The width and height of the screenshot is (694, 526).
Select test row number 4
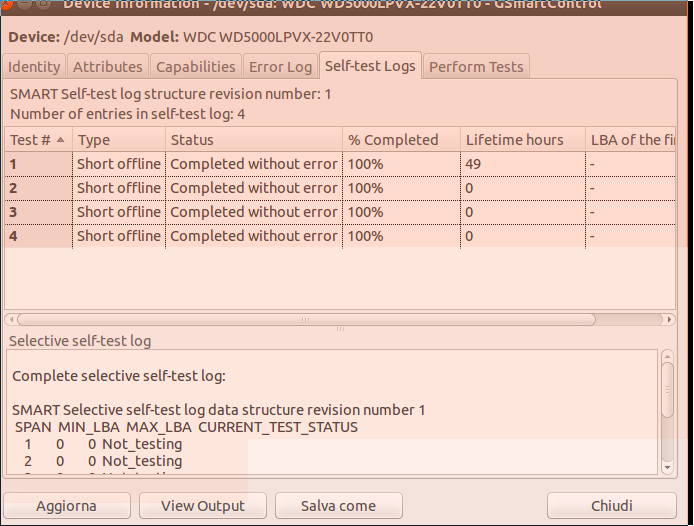[340, 236]
